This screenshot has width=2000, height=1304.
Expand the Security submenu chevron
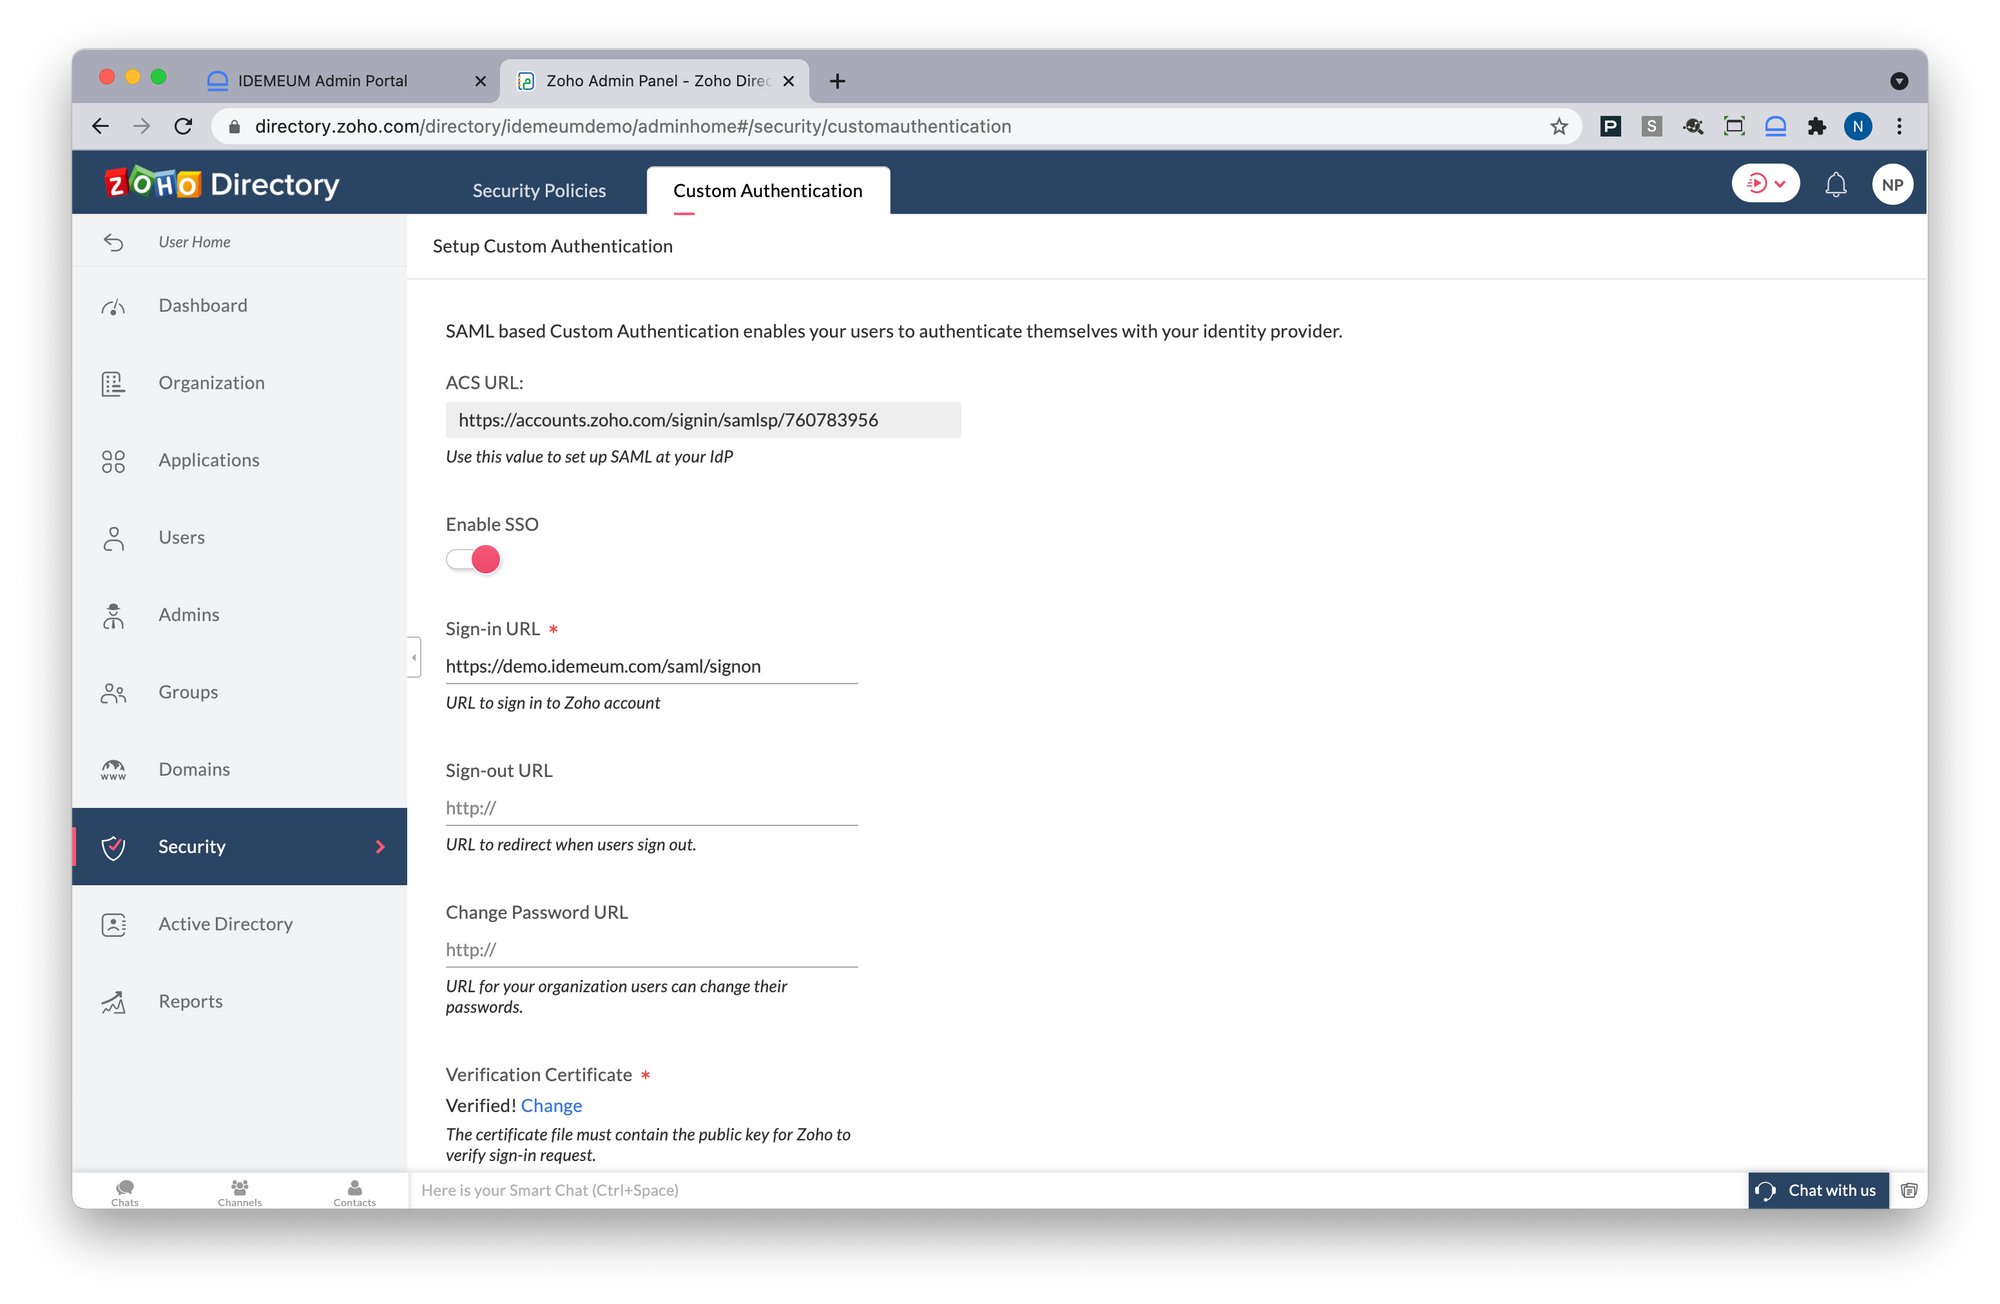380,847
